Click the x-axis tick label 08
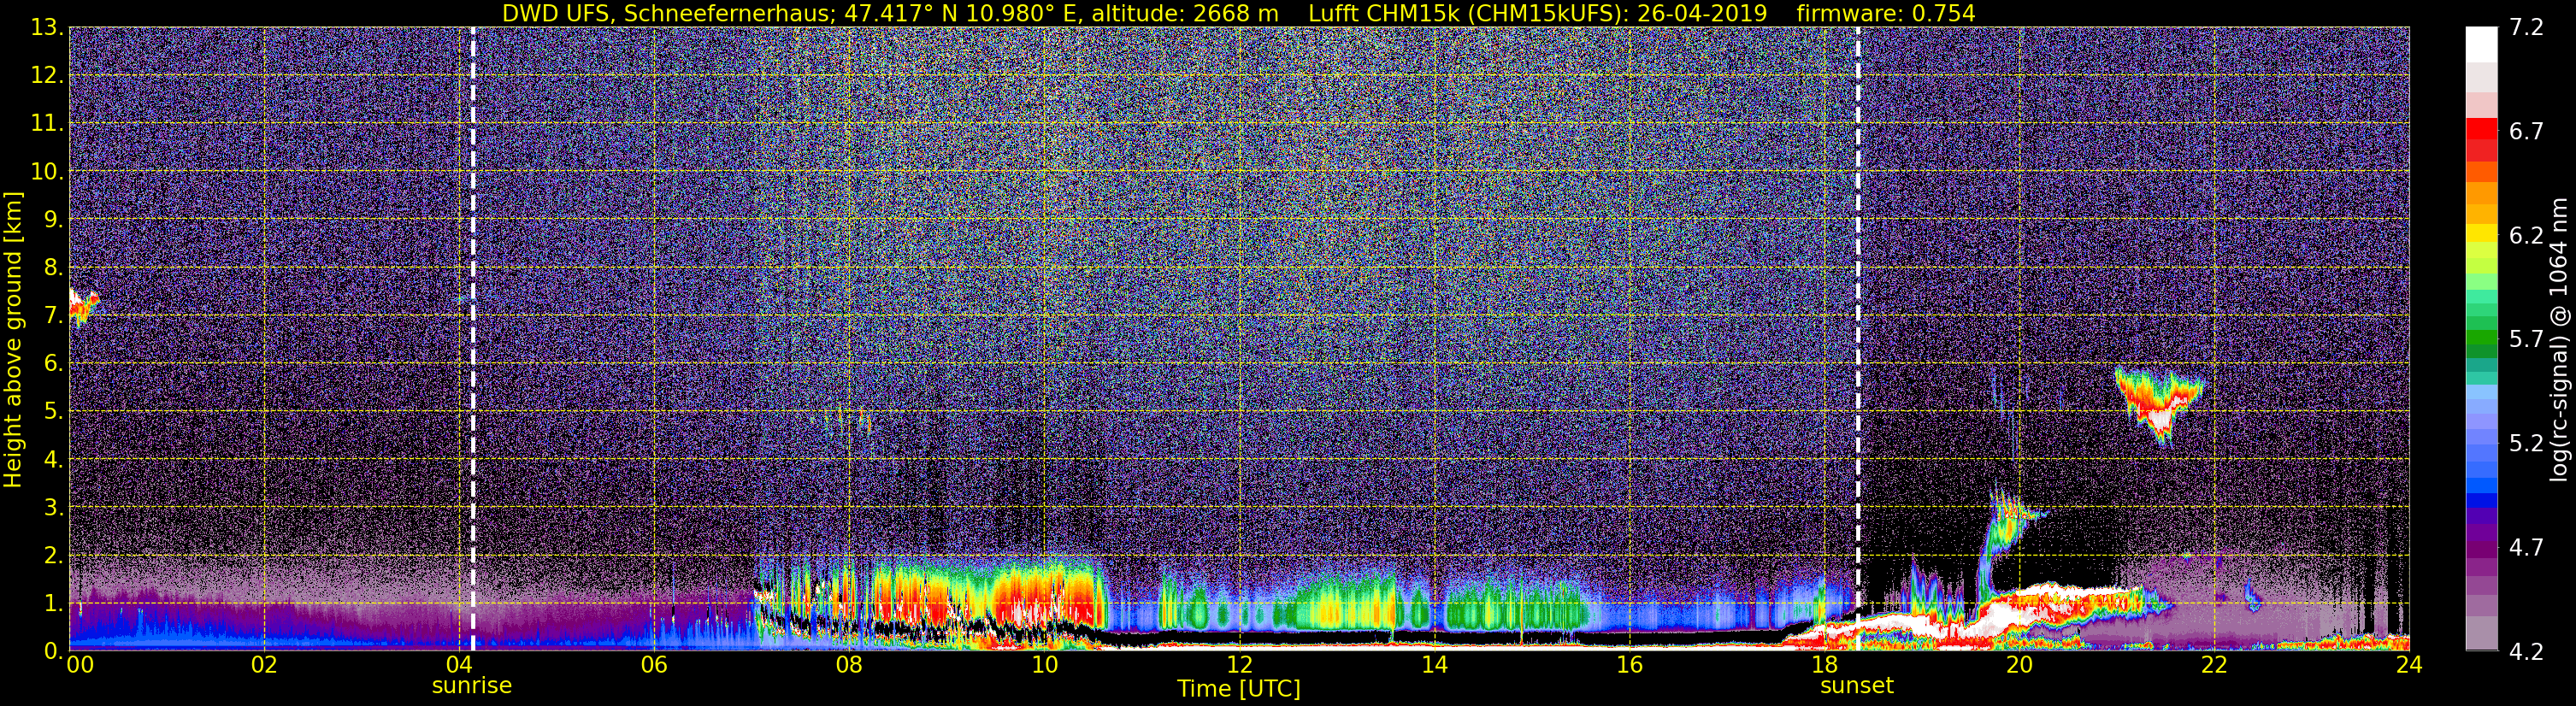This screenshot has width=2576, height=706. (x=849, y=665)
